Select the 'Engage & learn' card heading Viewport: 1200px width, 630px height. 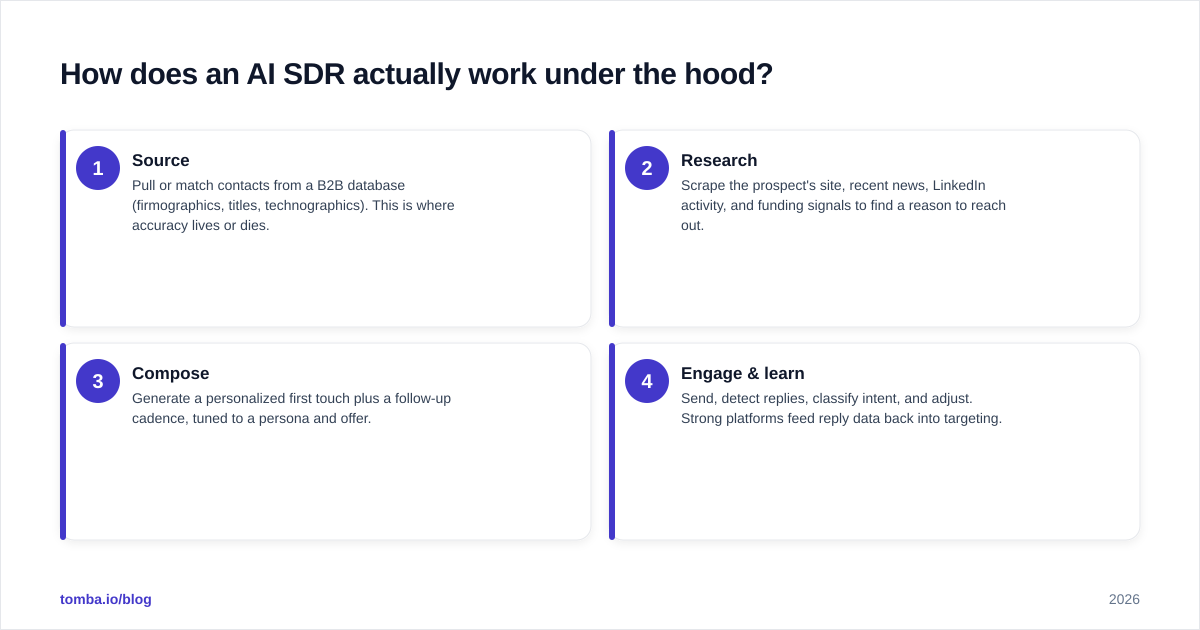(x=743, y=373)
